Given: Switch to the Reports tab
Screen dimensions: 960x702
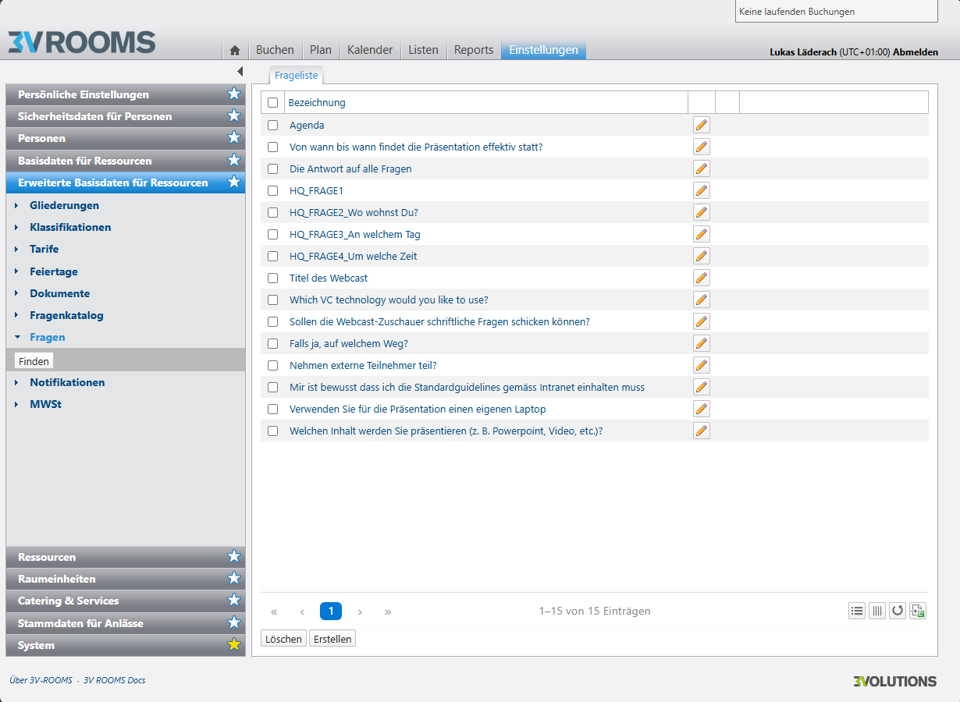Looking at the screenshot, I should [473, 50].
